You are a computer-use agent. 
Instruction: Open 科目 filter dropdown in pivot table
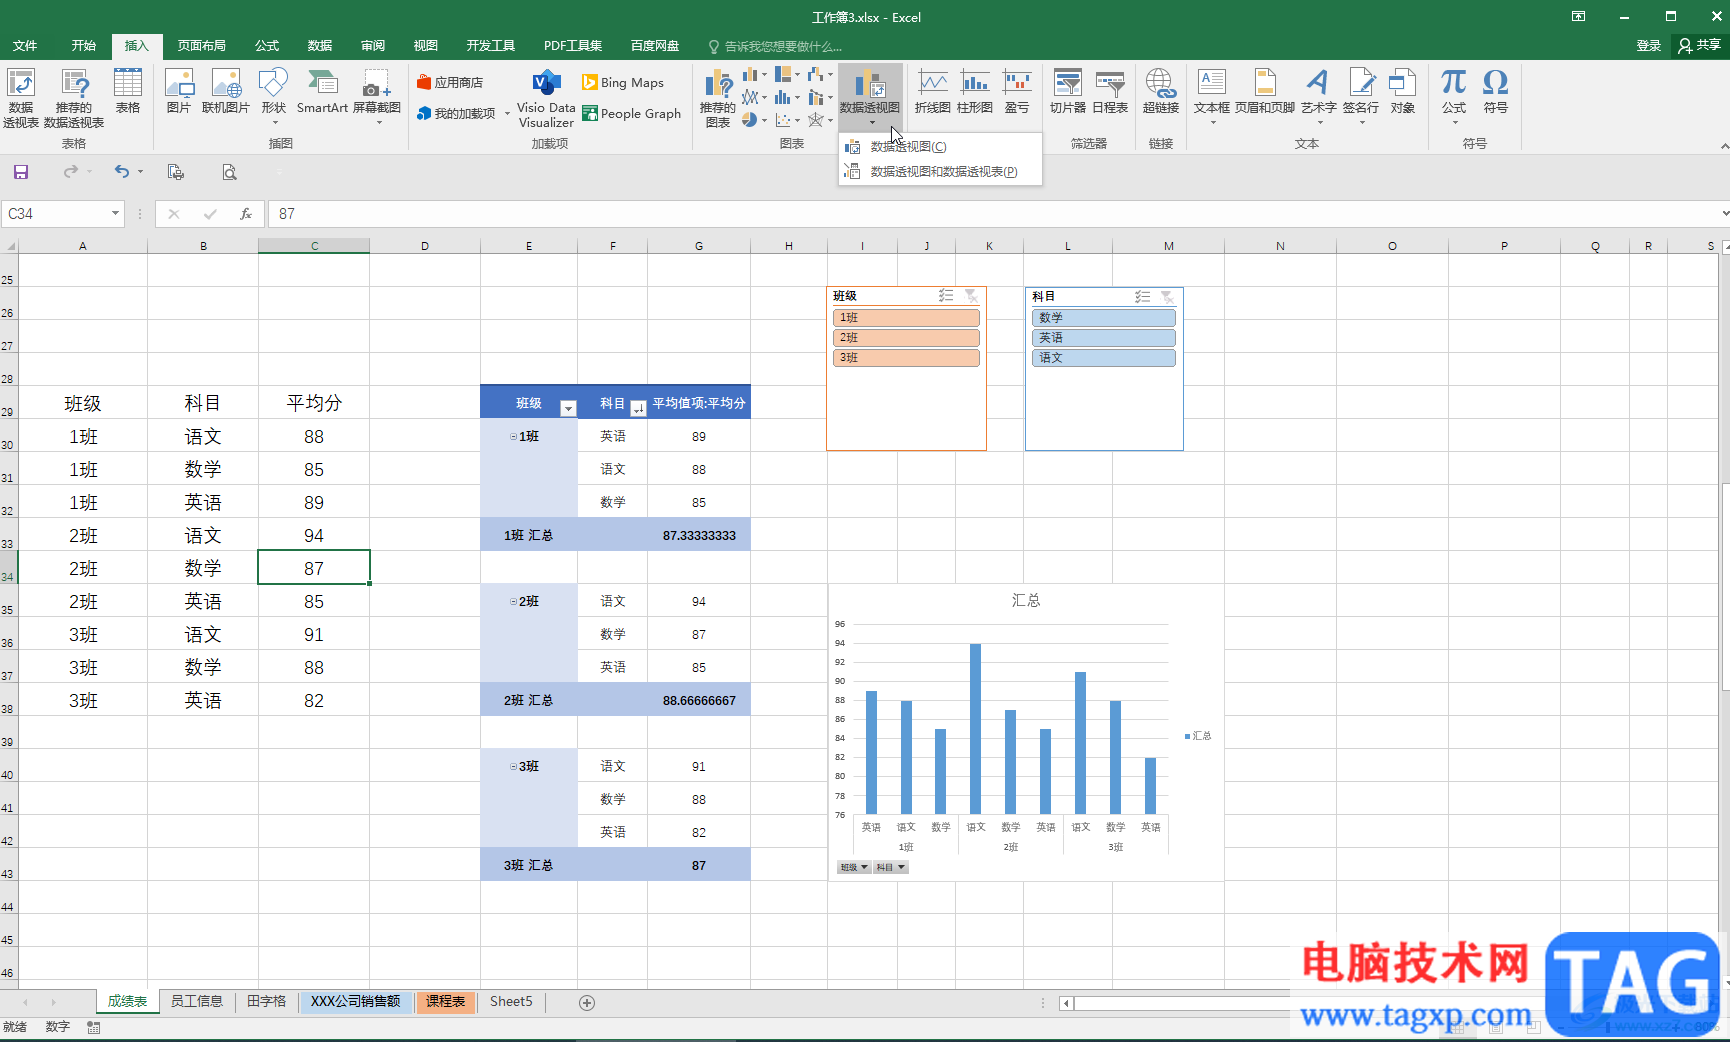(x=638, y=408)
